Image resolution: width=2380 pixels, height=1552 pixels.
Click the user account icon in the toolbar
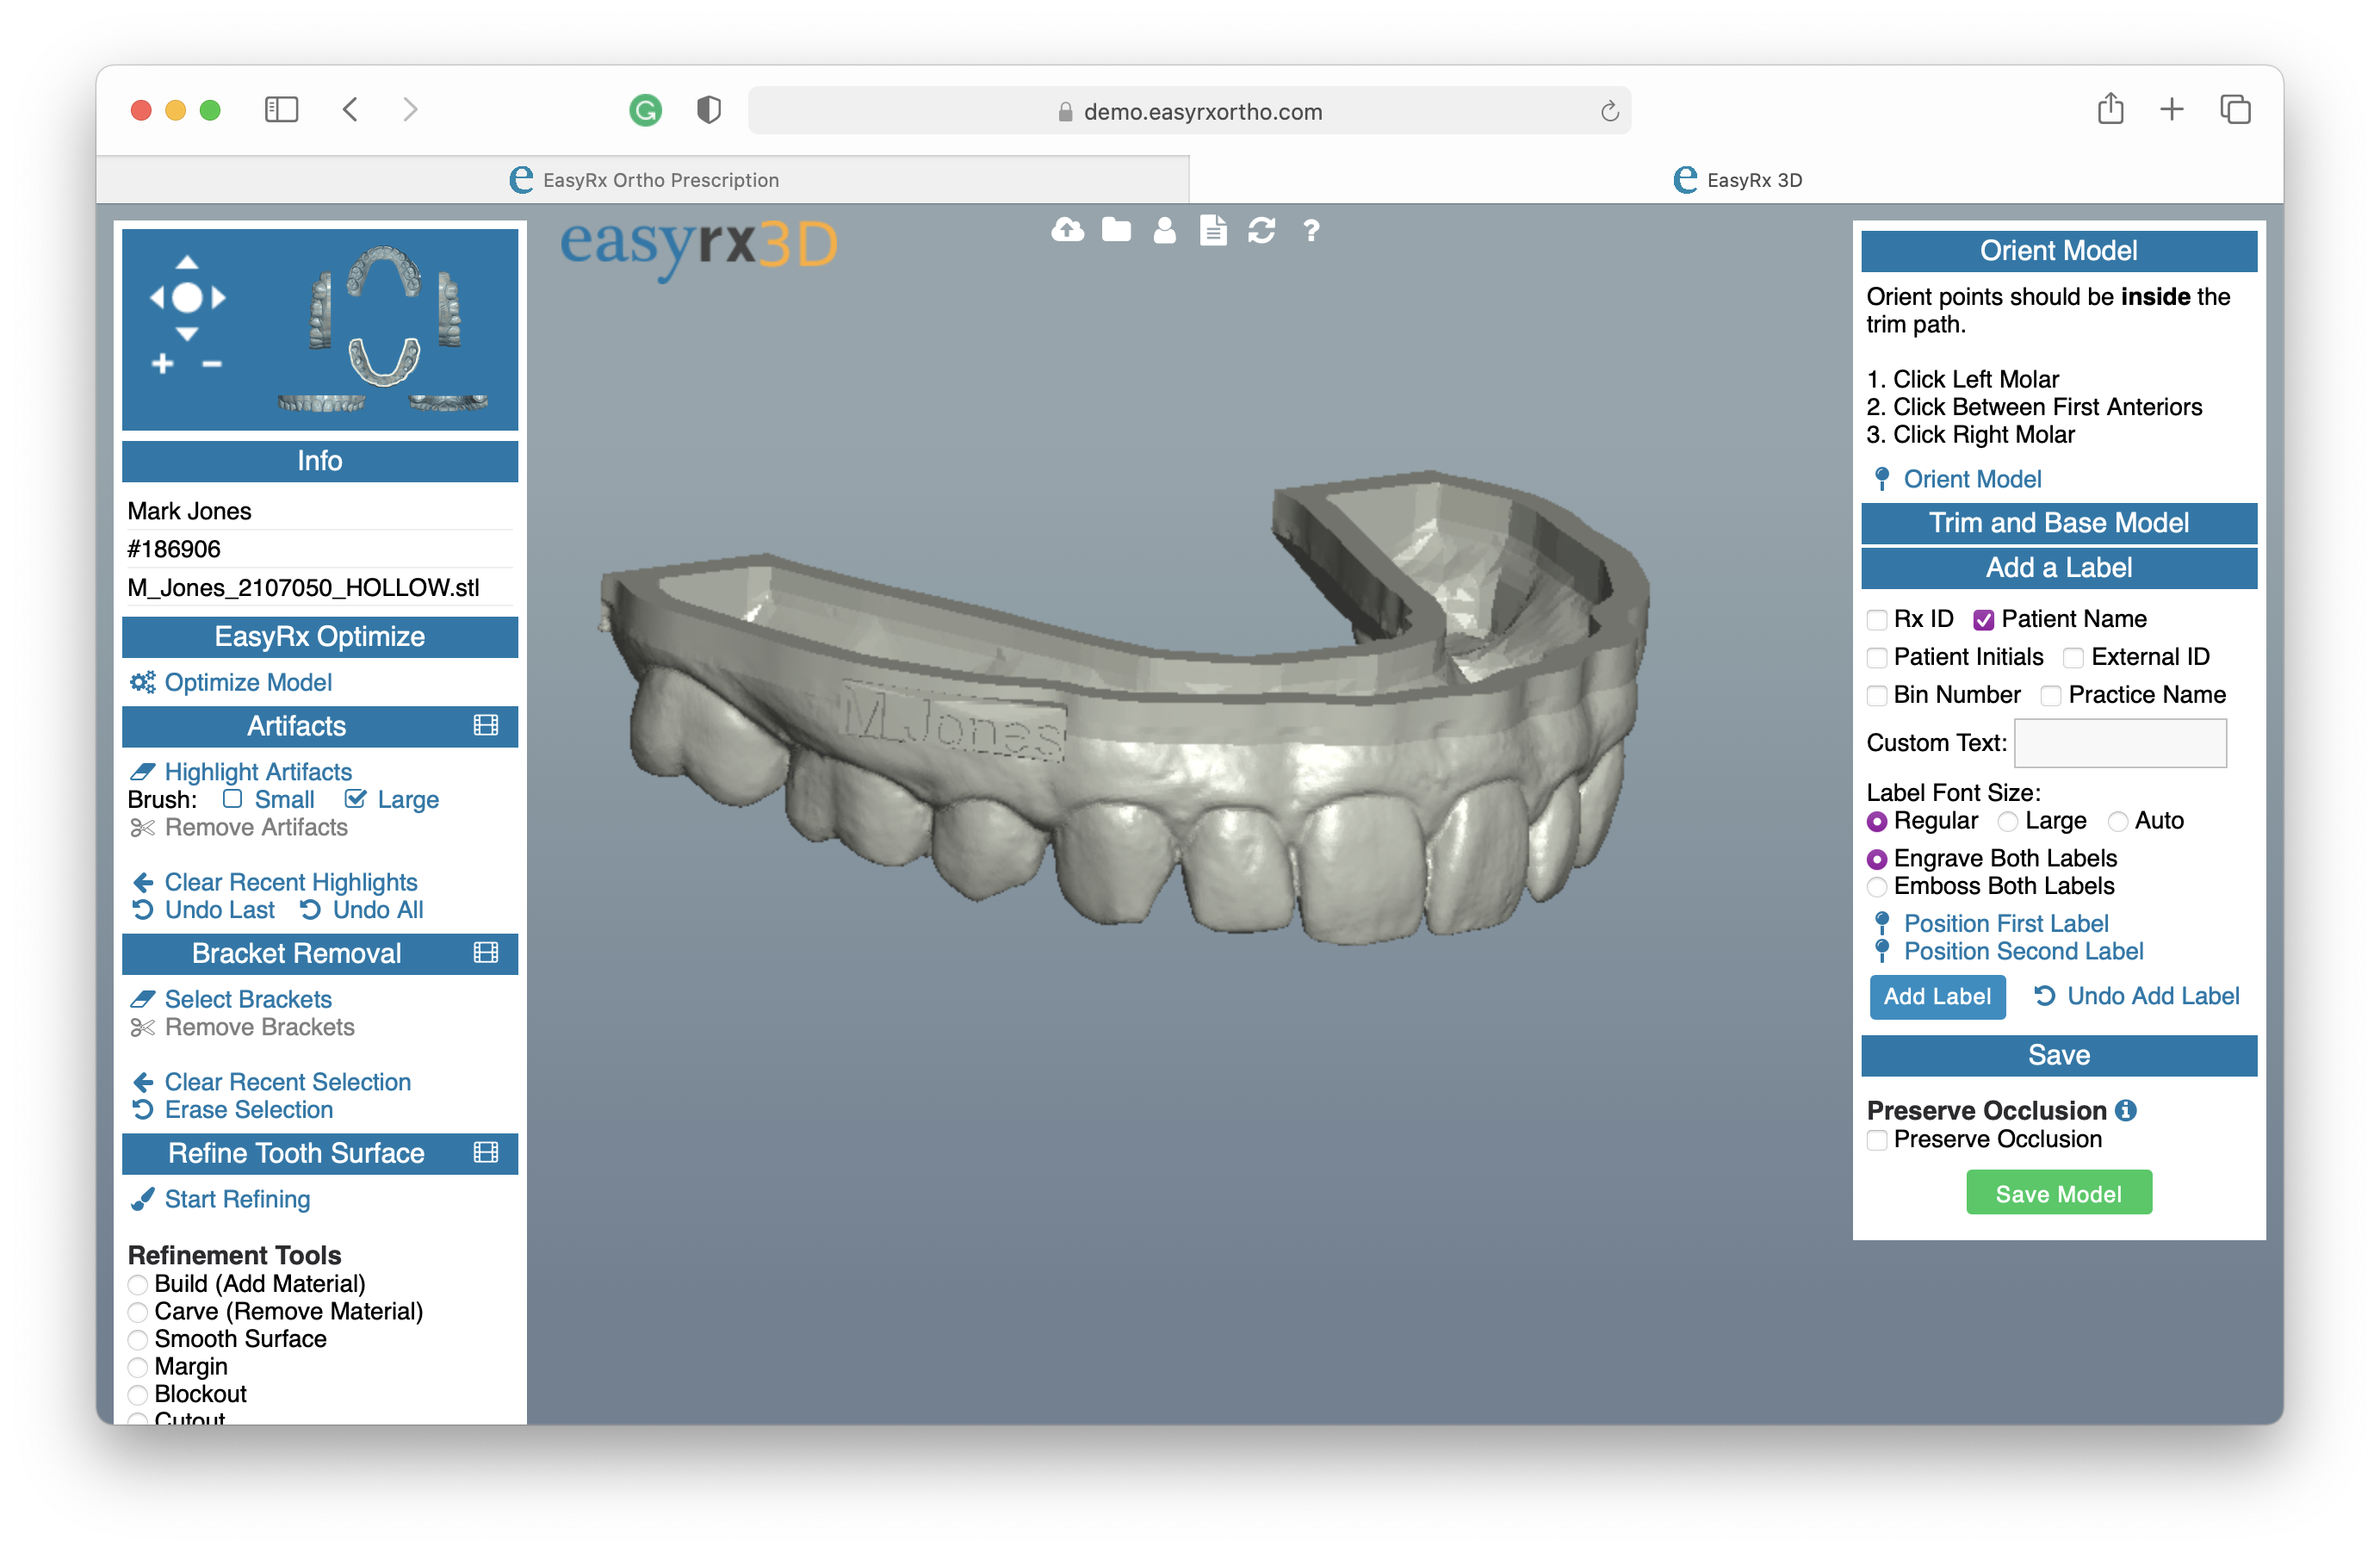tap(1163, 231)
